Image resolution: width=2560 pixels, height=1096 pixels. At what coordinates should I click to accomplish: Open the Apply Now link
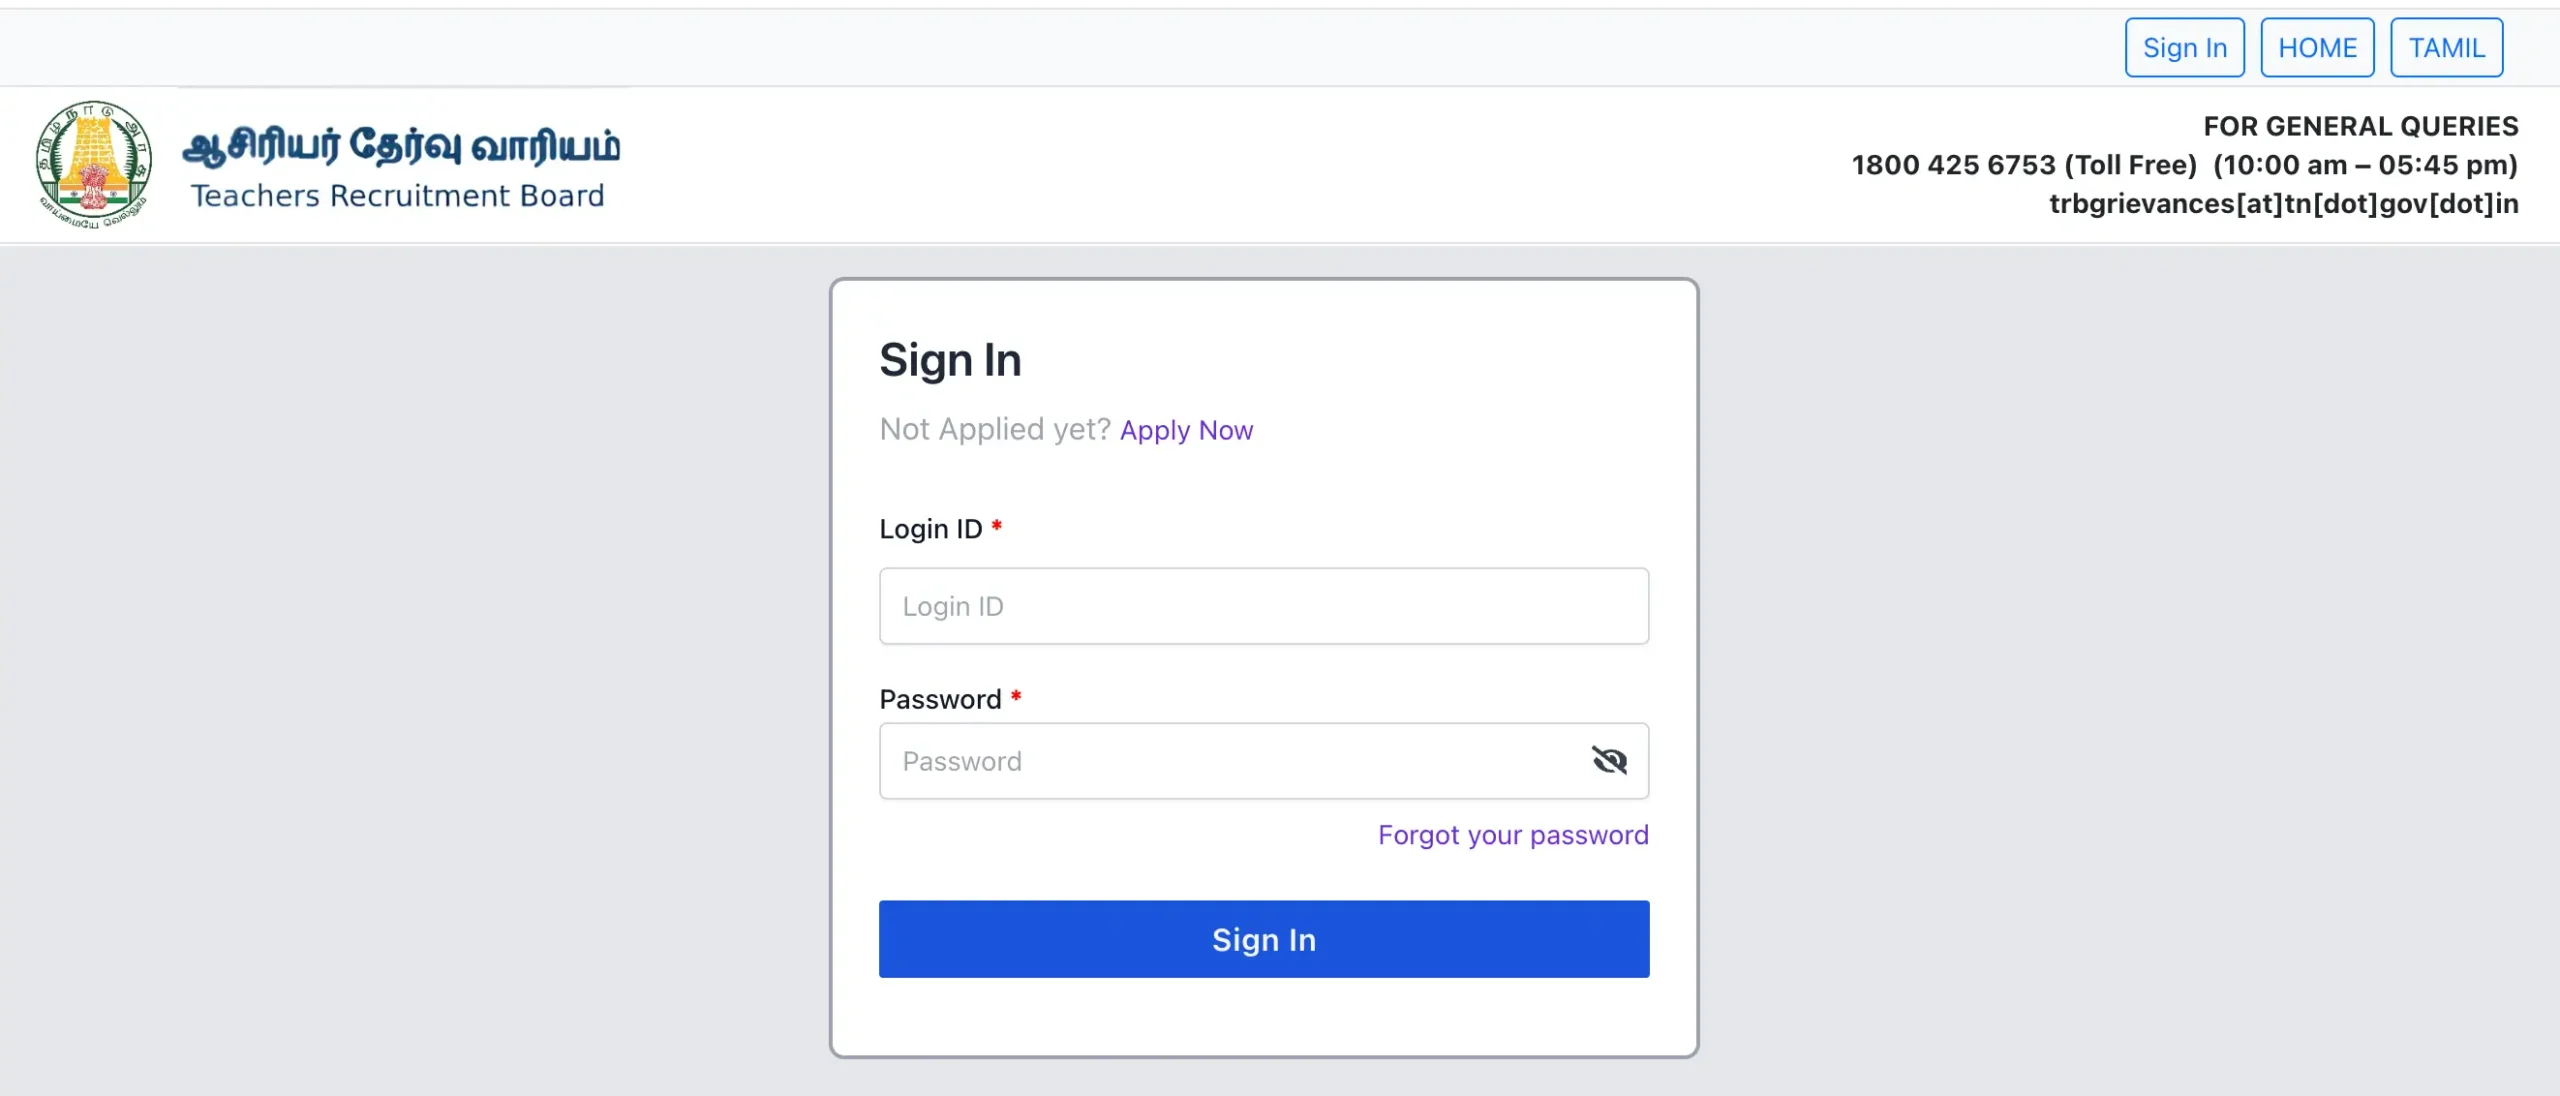[1186, 430]
